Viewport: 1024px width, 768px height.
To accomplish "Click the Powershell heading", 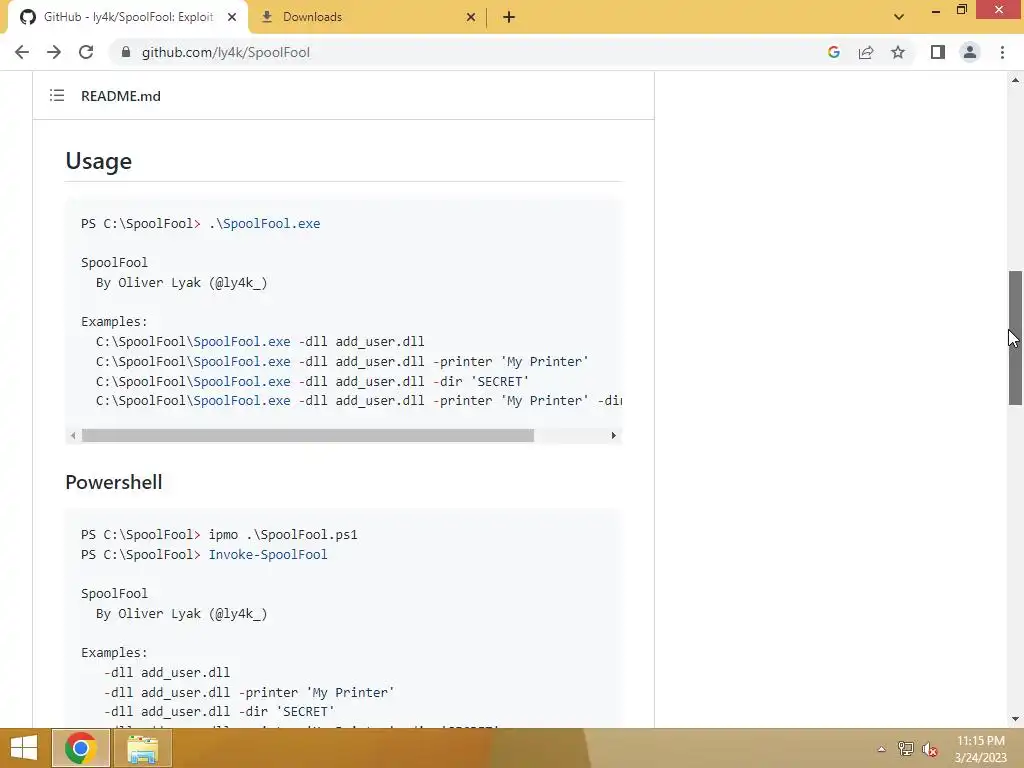I will click(114, 482).
